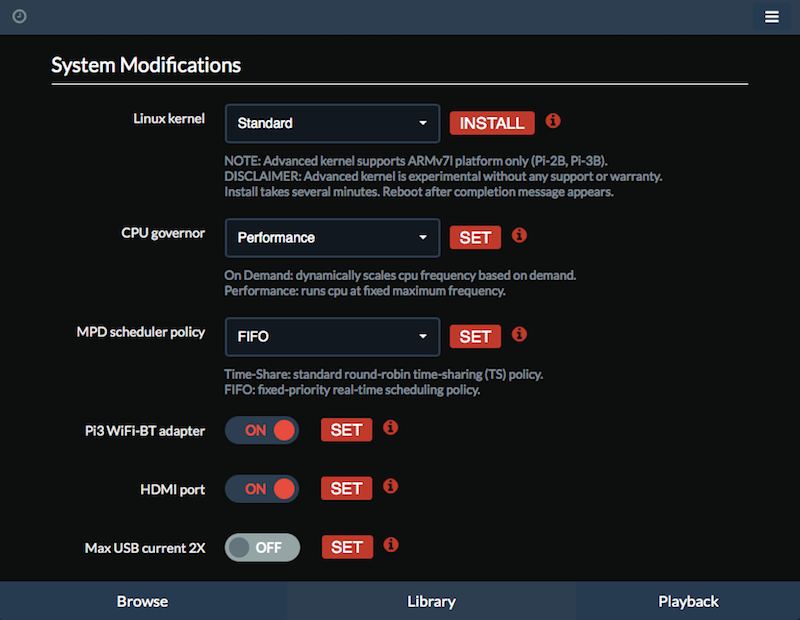Click the DISCLAIMER text about experimental kernel
The width and height of the screenshot is (800, 620).
[x=443, y=177]
